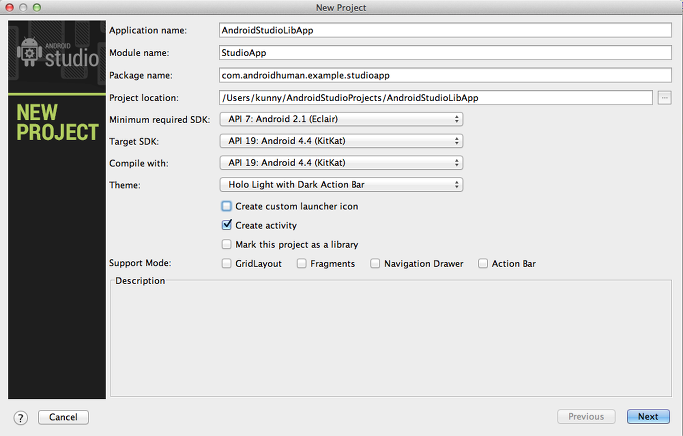
Task: Click the Cancel button
Action: tap(64, 417)
